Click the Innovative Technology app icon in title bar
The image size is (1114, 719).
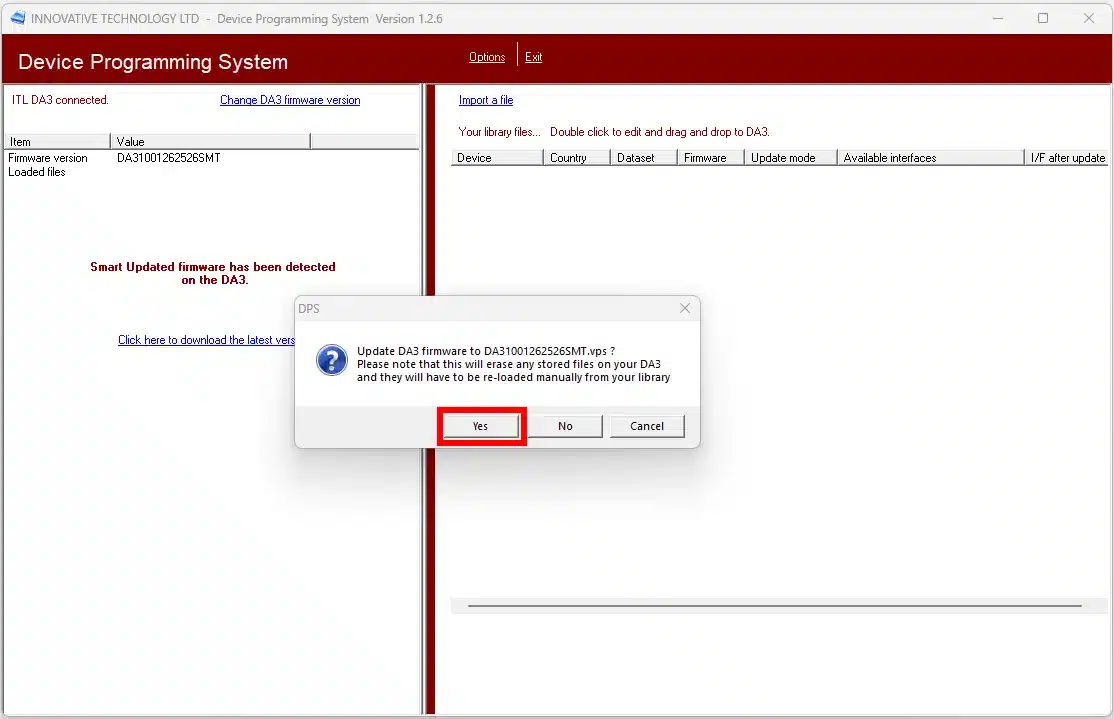click(x=17, y=18)
